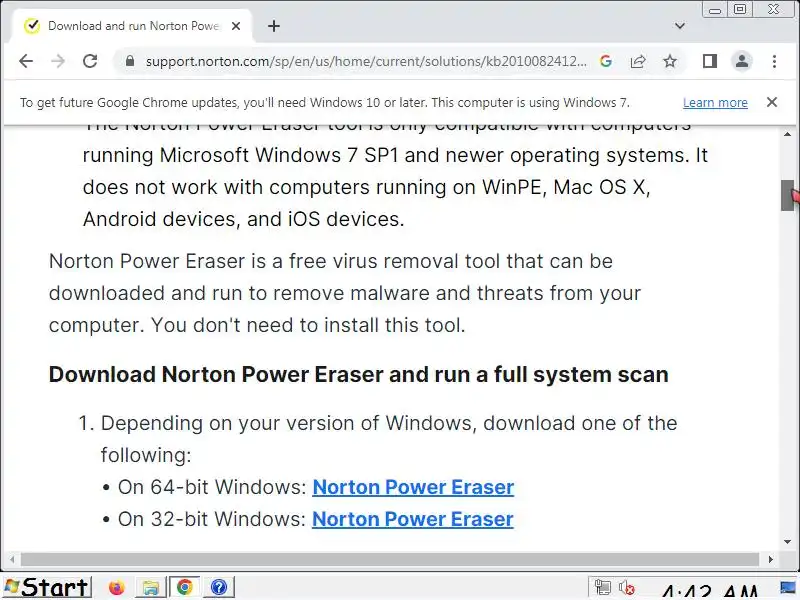Click the page scroll down arrow
The image size is (800, 600).
pyautogui.click(x=787, y=542)
